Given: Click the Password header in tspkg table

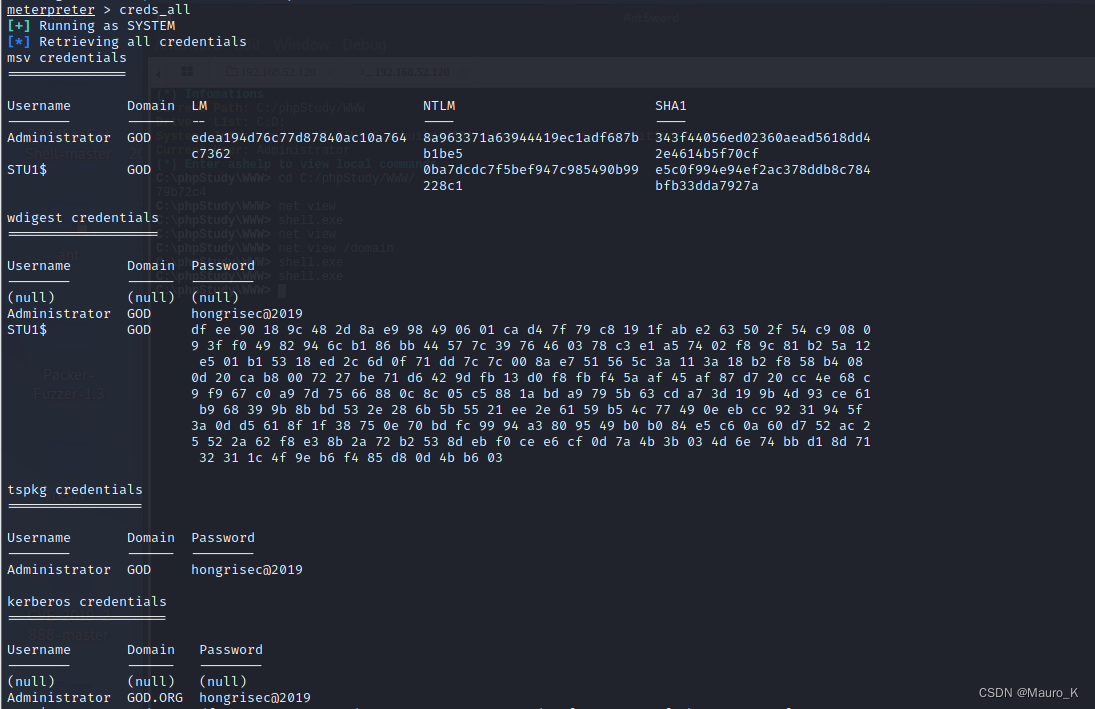Looking at the screenshot, I should click(223, 538).
